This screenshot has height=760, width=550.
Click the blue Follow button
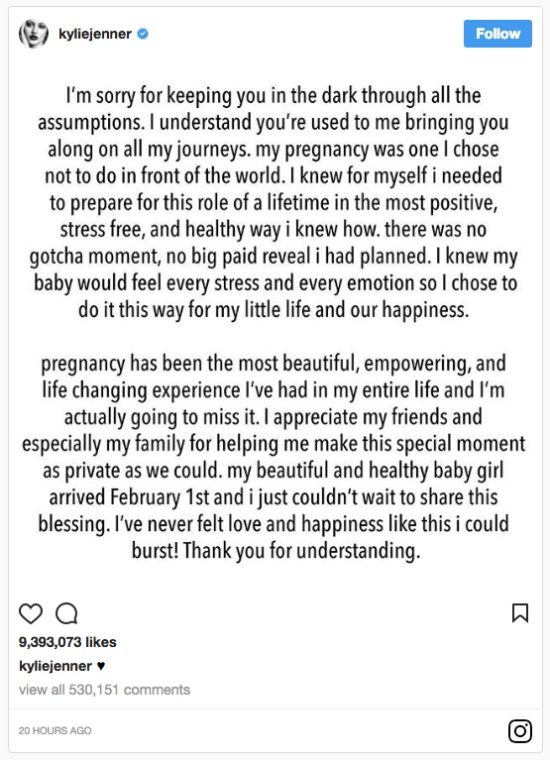point(497,34)
